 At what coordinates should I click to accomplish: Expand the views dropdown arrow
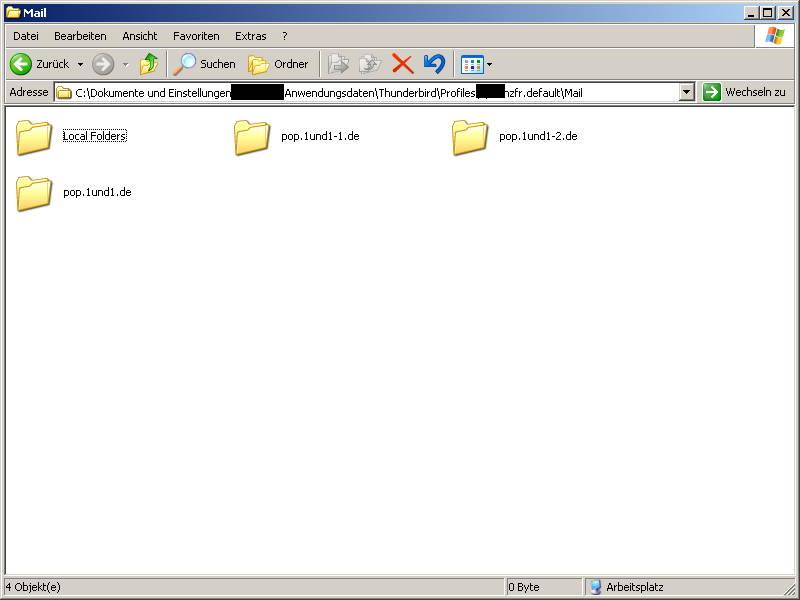[489, 65]
